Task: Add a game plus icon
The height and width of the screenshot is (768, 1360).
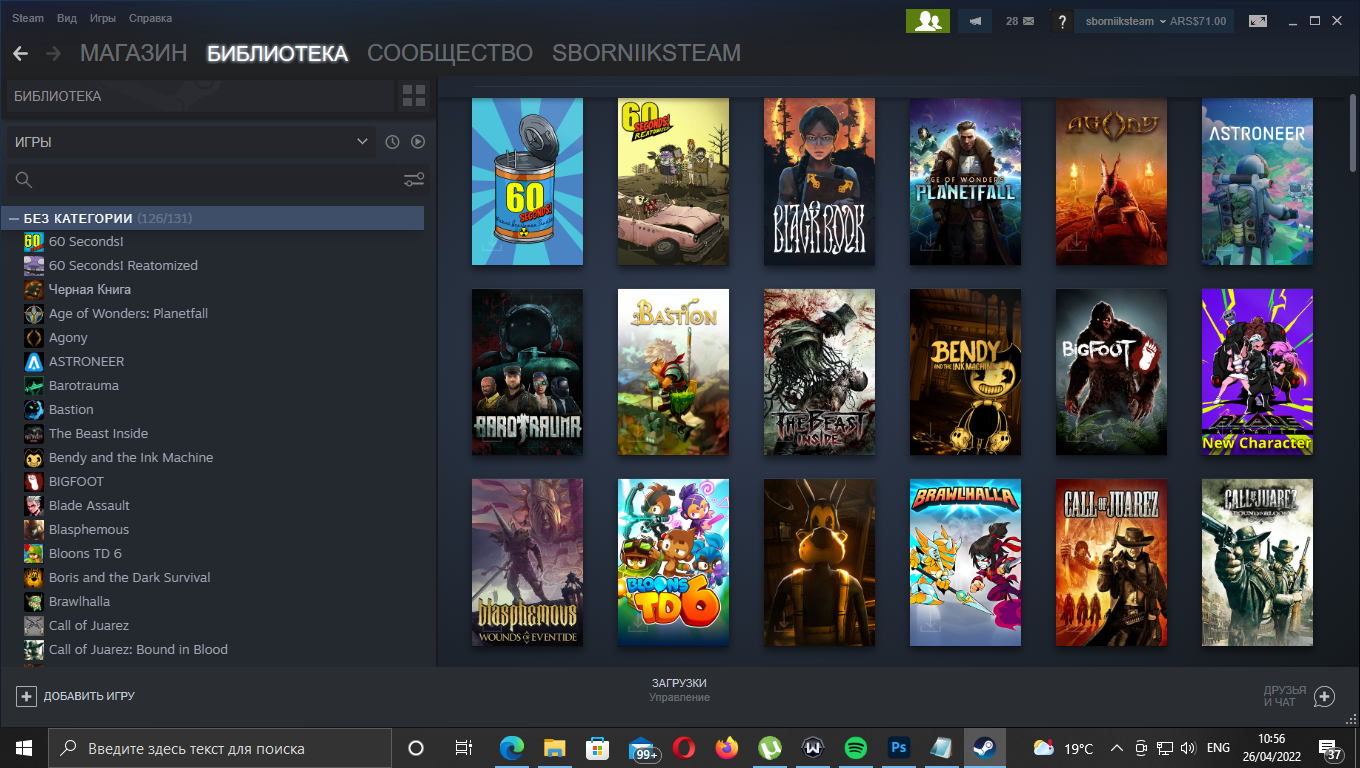Action: click(x=27, y=696)
